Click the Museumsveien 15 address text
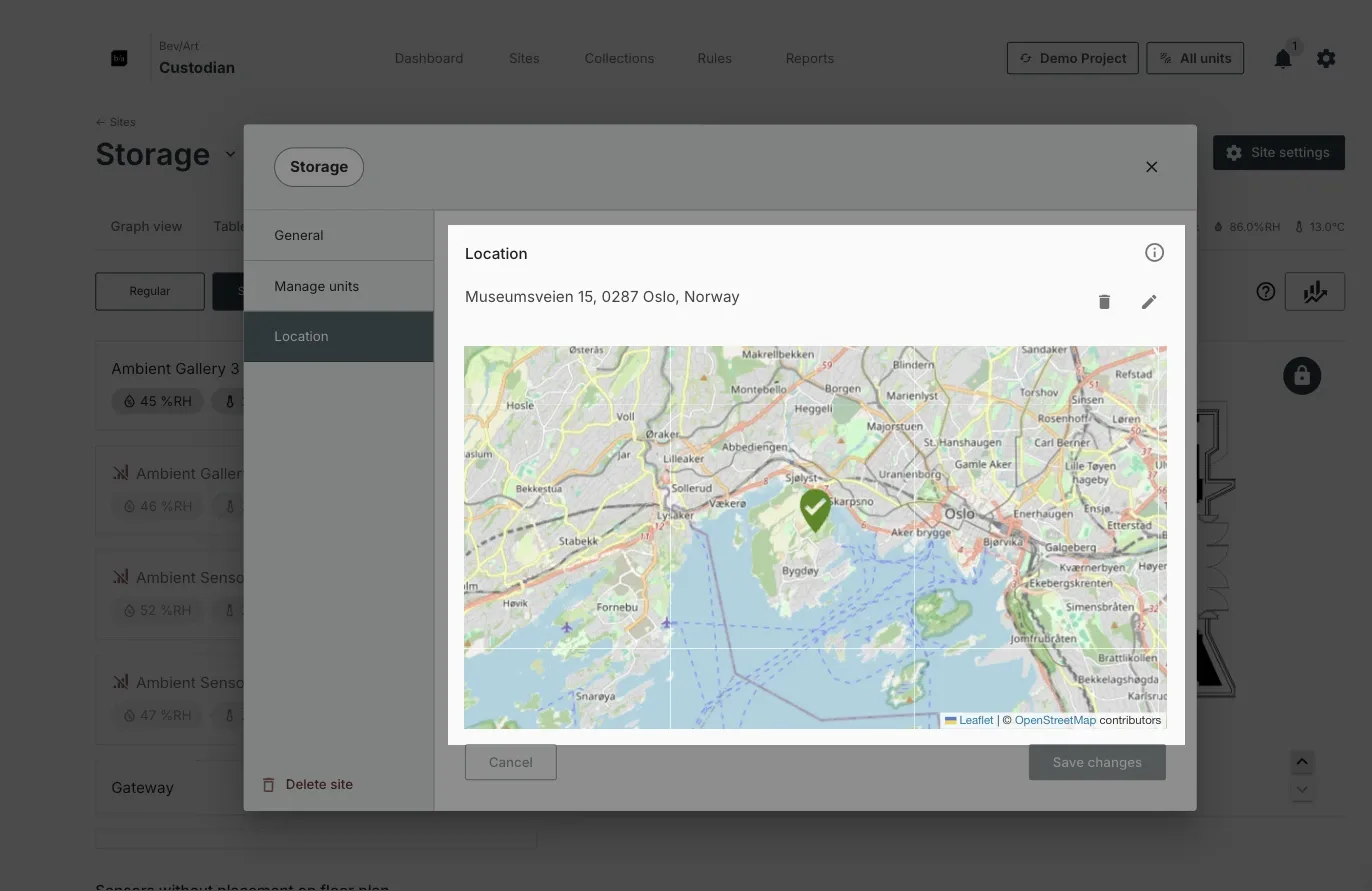Viewport: 1372px width, 891px height. (602, 297)
